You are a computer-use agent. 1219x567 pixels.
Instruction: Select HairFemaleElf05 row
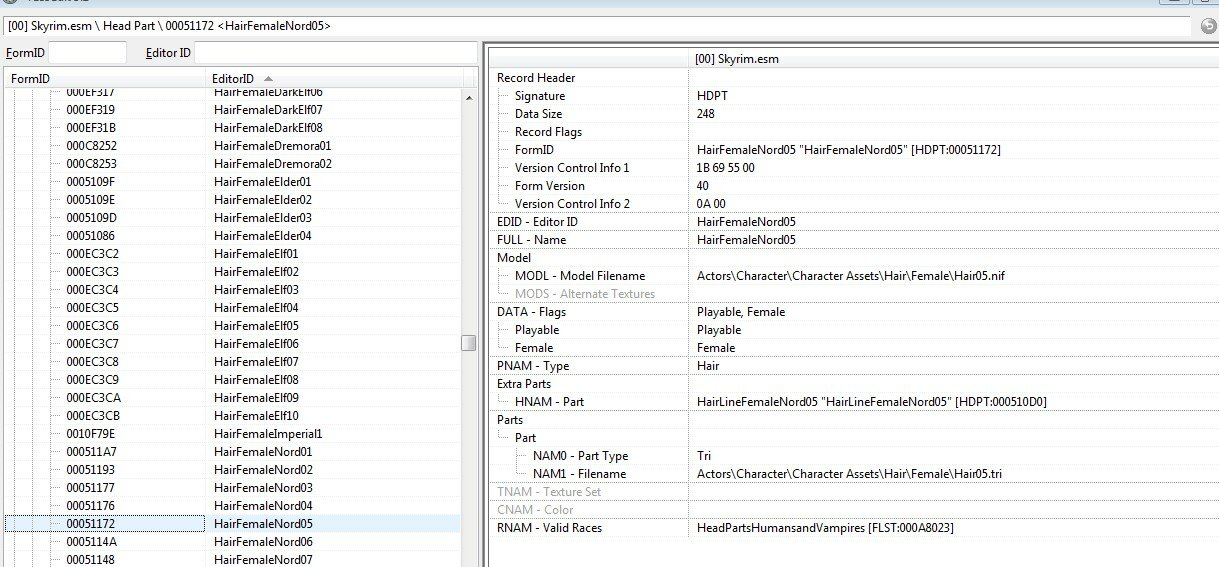pos(233,326)
